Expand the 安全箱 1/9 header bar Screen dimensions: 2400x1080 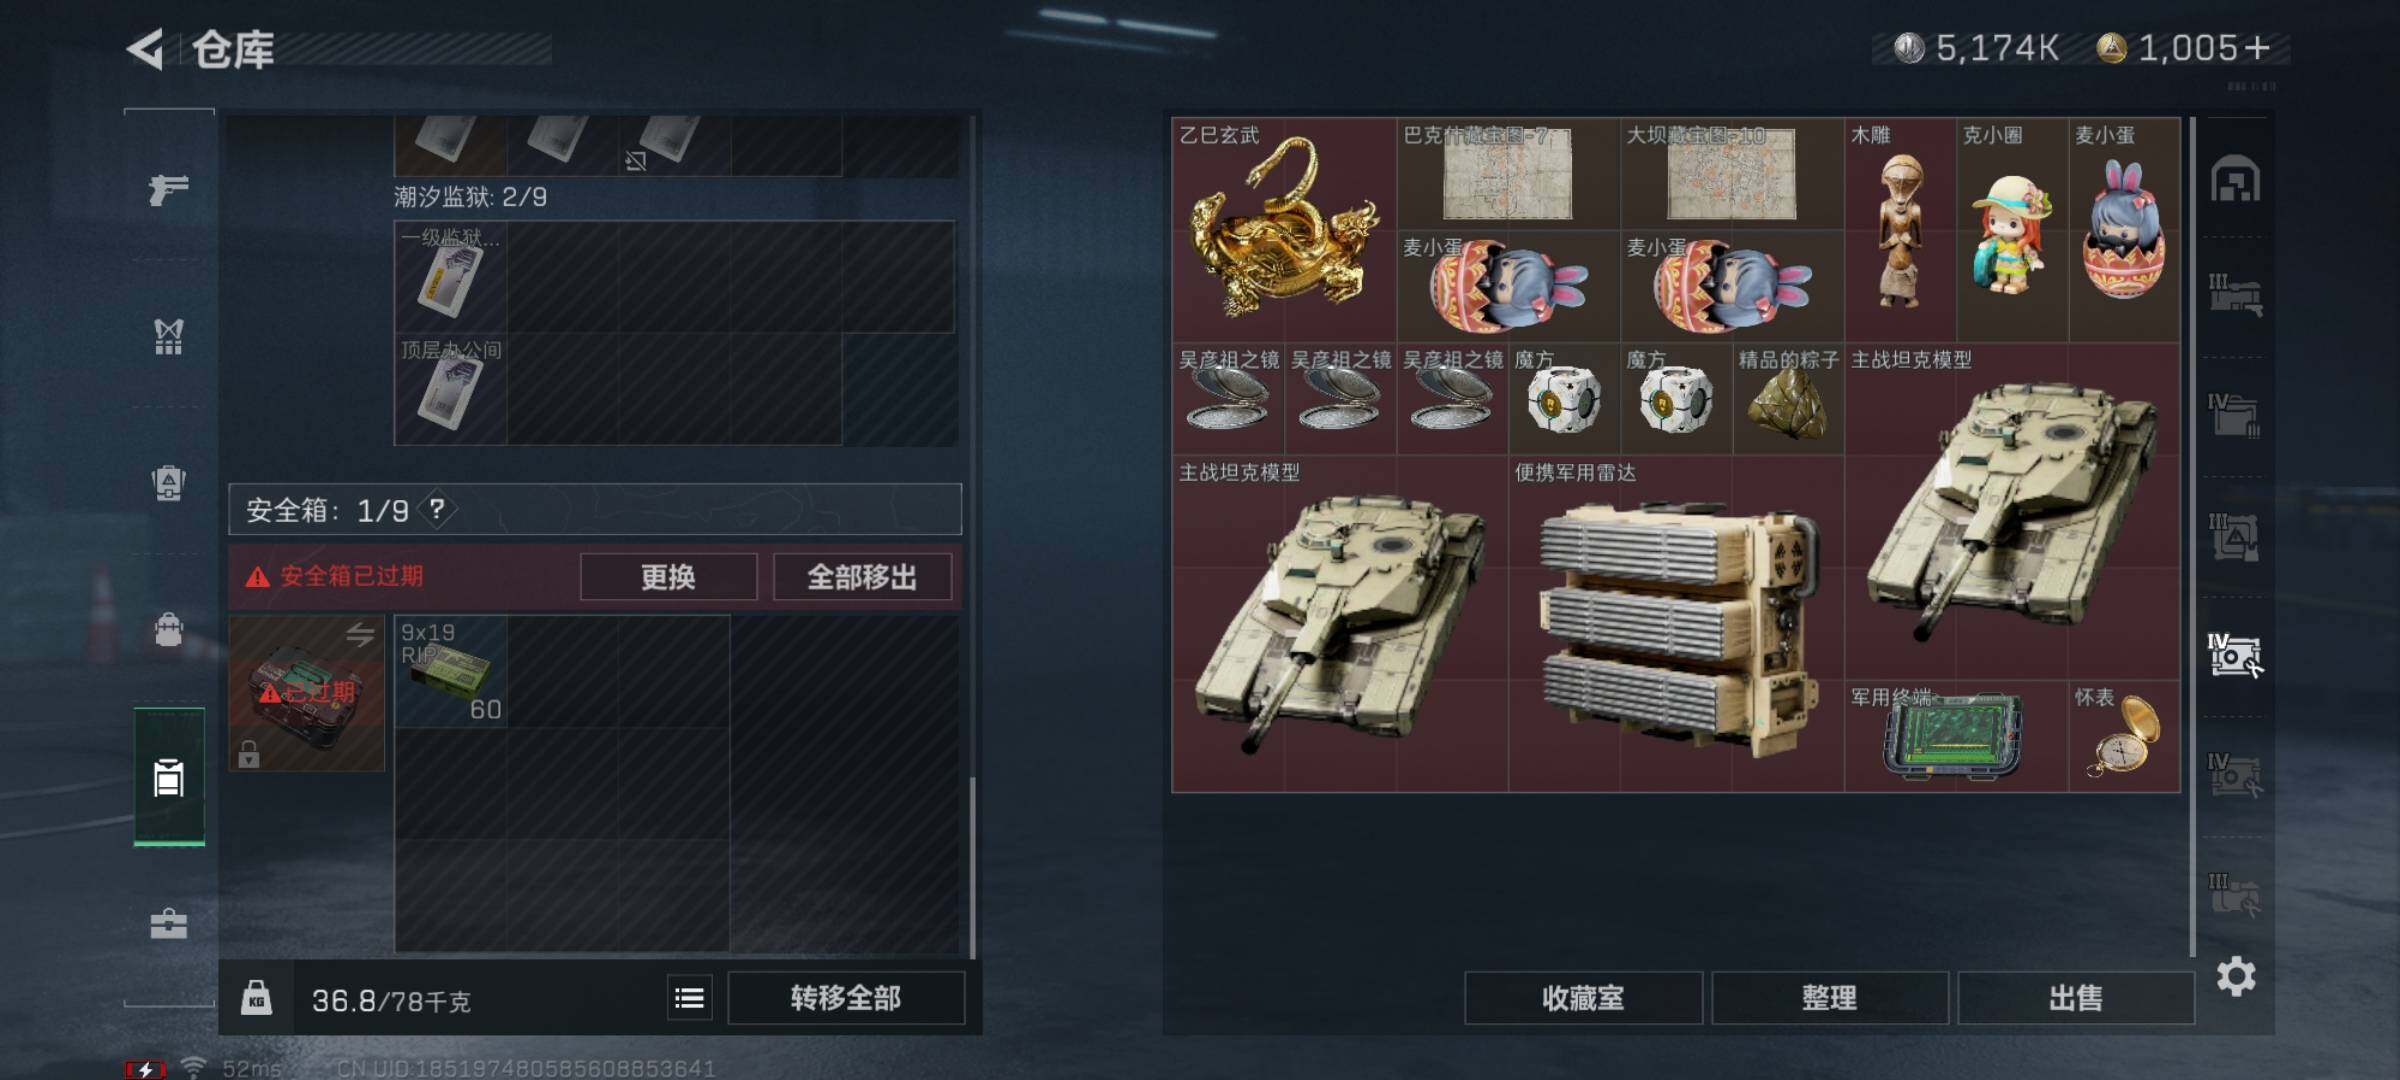(595, 510)
